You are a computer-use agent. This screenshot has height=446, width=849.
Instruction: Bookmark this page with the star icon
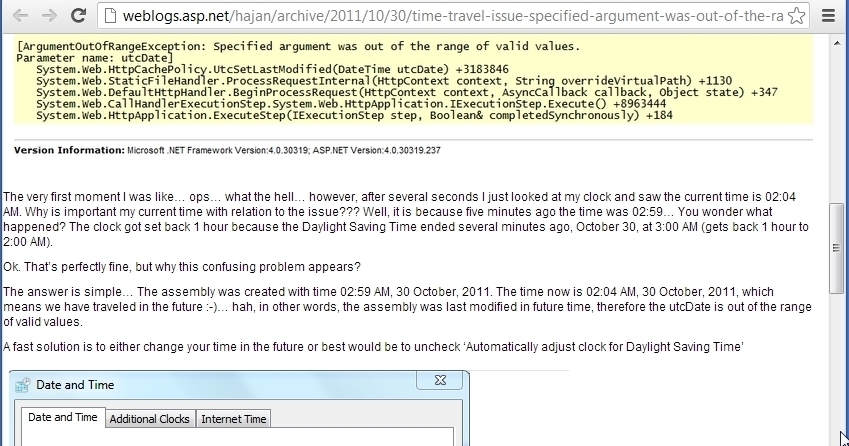click(797, 16)
